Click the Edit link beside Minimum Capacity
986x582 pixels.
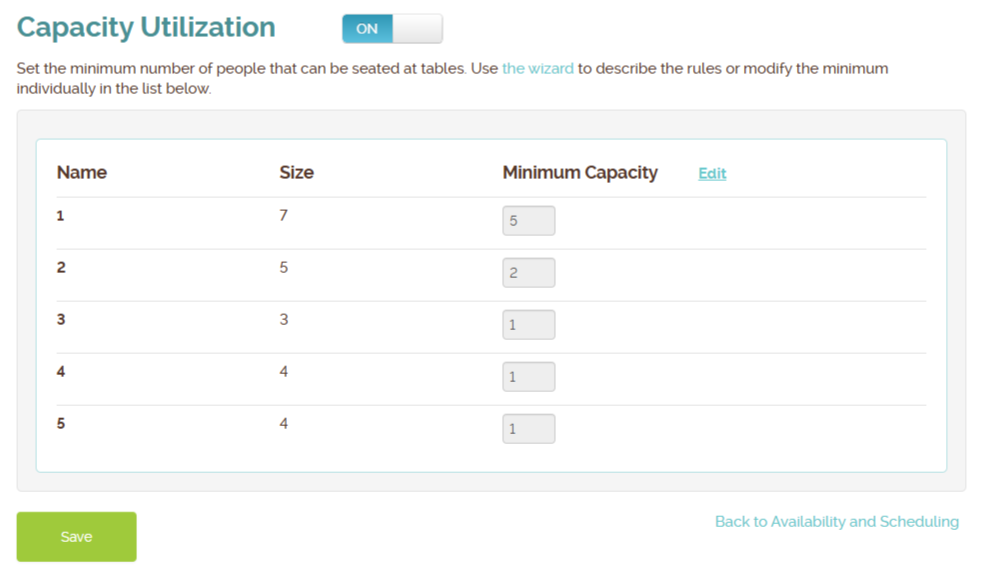712,174
